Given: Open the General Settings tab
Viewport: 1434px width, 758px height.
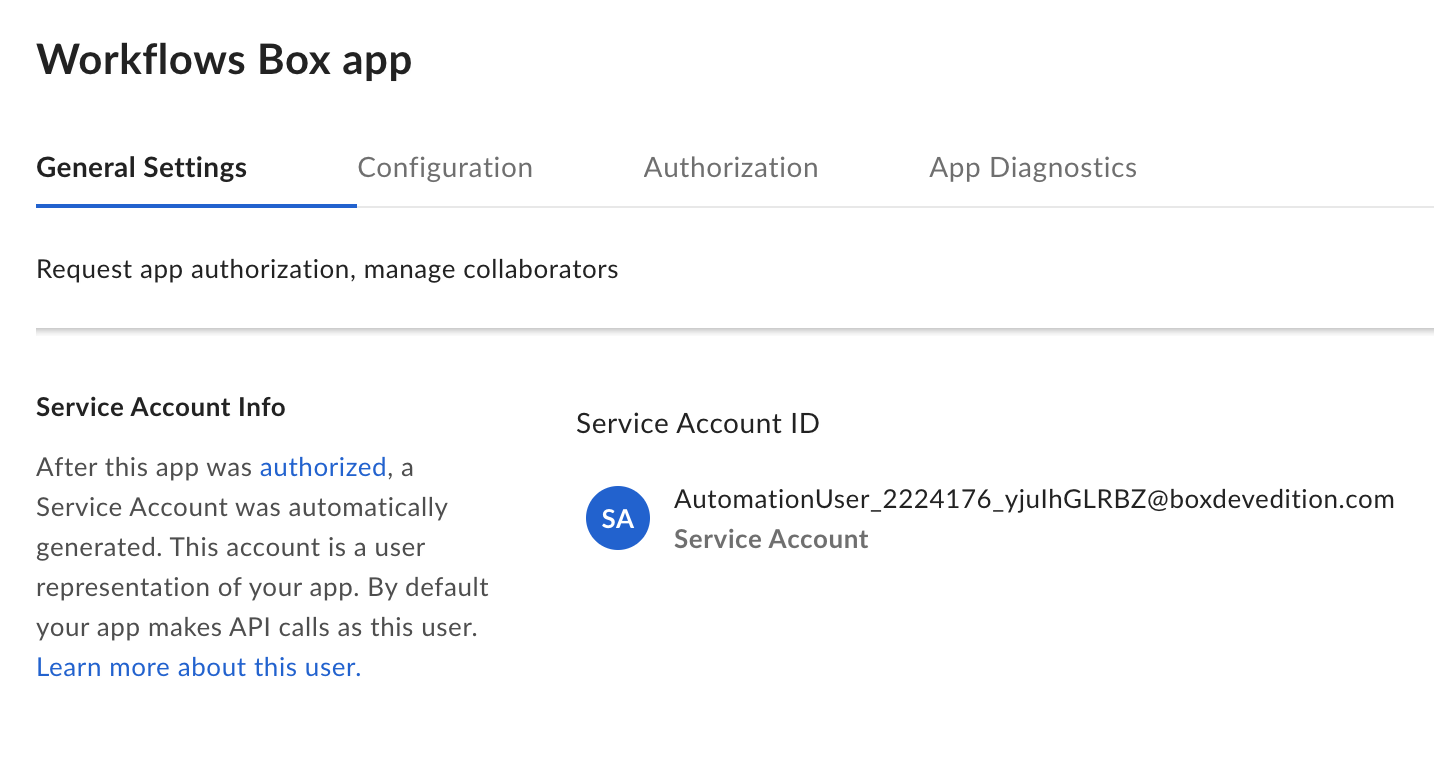Looking at the screenshot, I should click(141, 167).
